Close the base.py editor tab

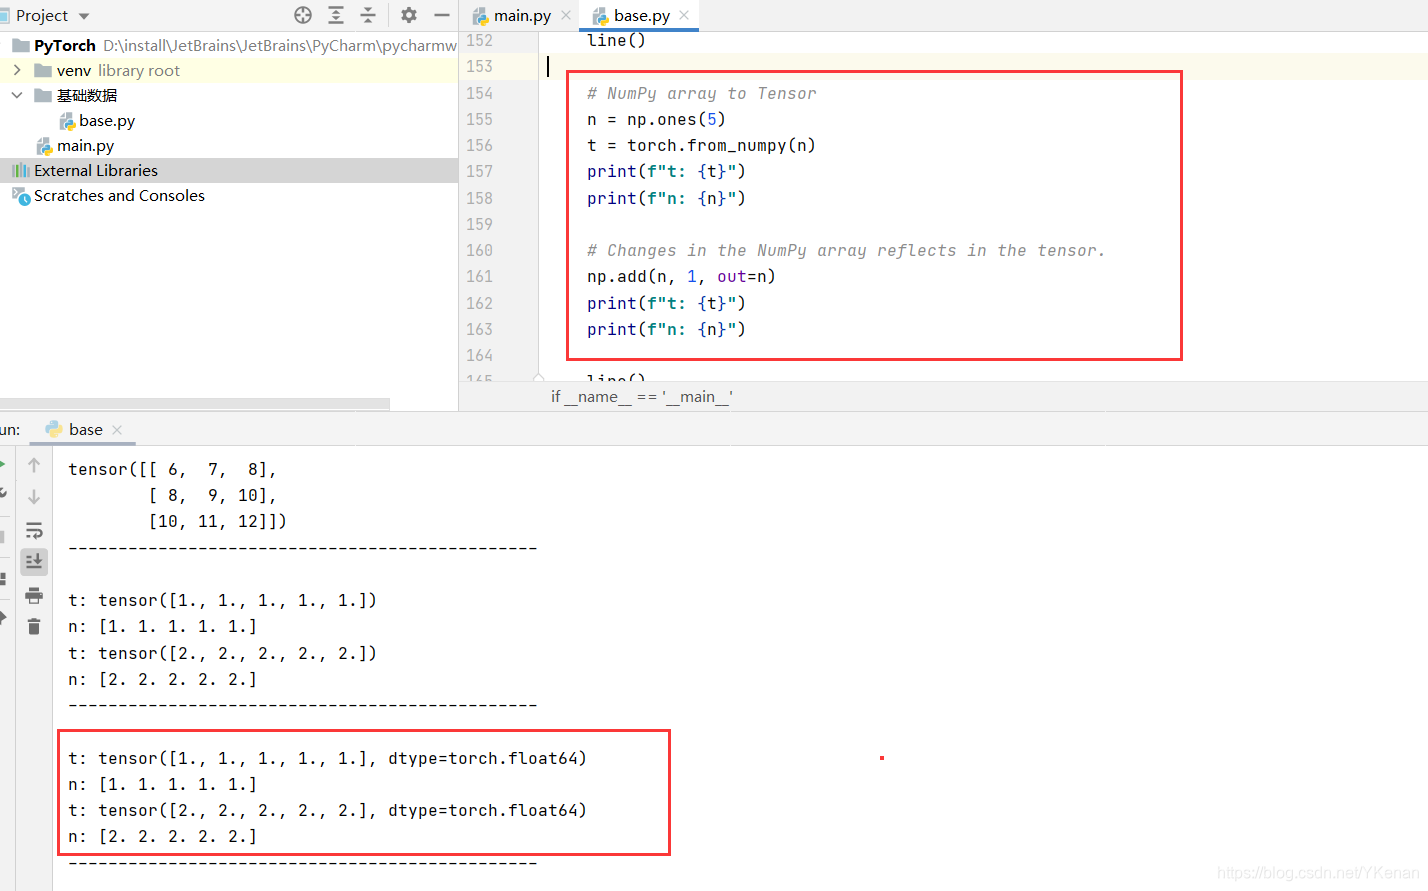[684, 15]
